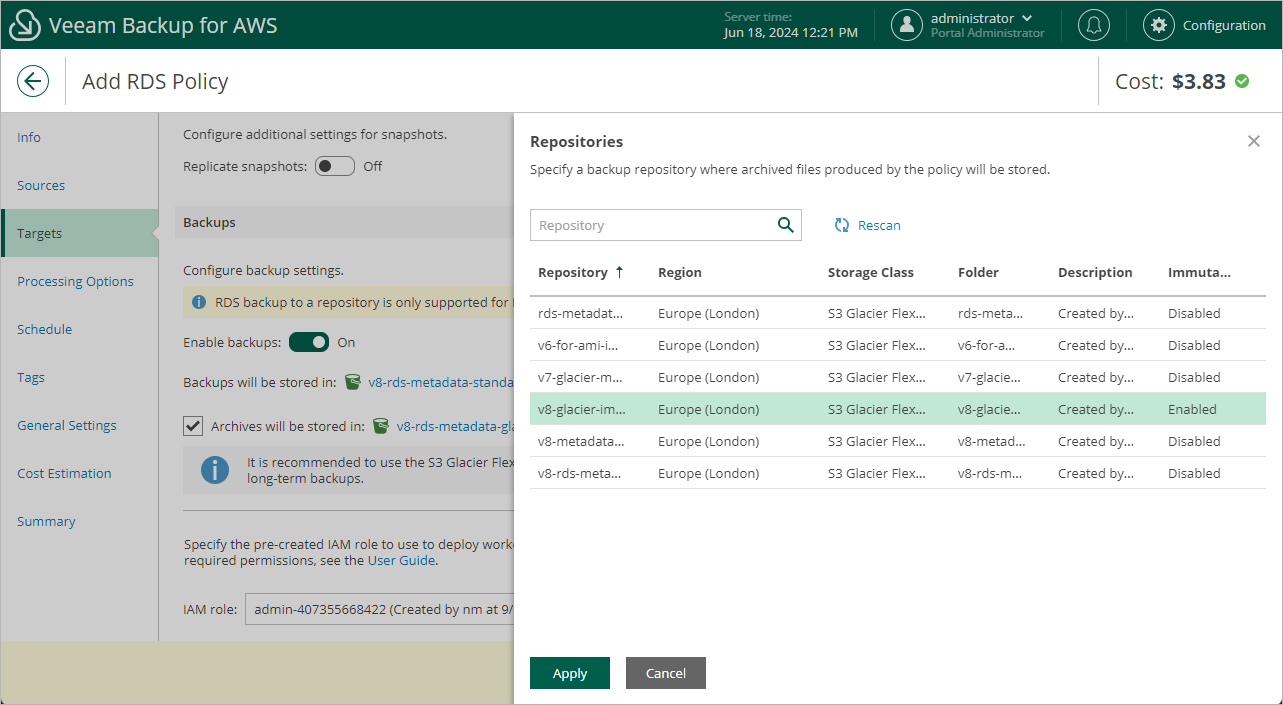Click the bucket icon next to v8-rds-metadata-standa
This screenshot has width=1283, height=705.
[352, 382]
